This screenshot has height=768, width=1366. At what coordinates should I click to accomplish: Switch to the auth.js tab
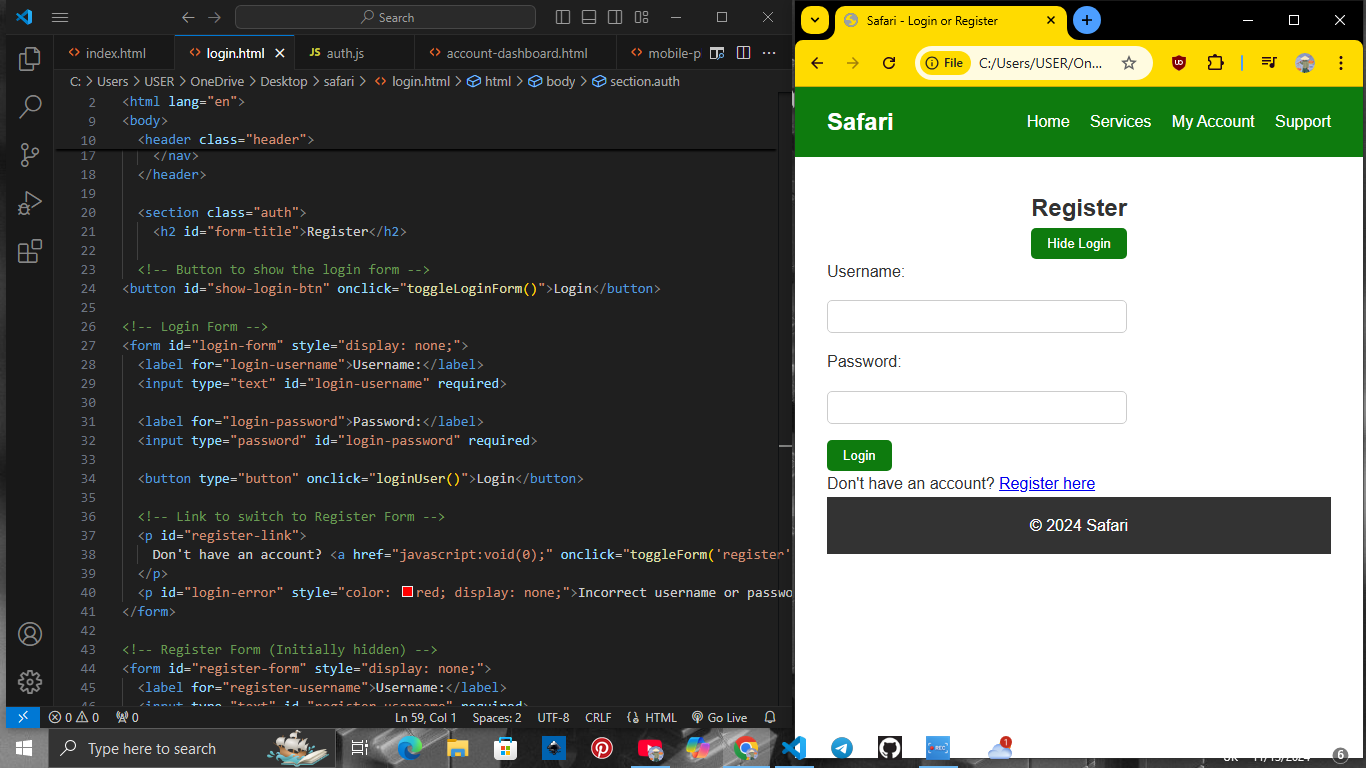343,52
